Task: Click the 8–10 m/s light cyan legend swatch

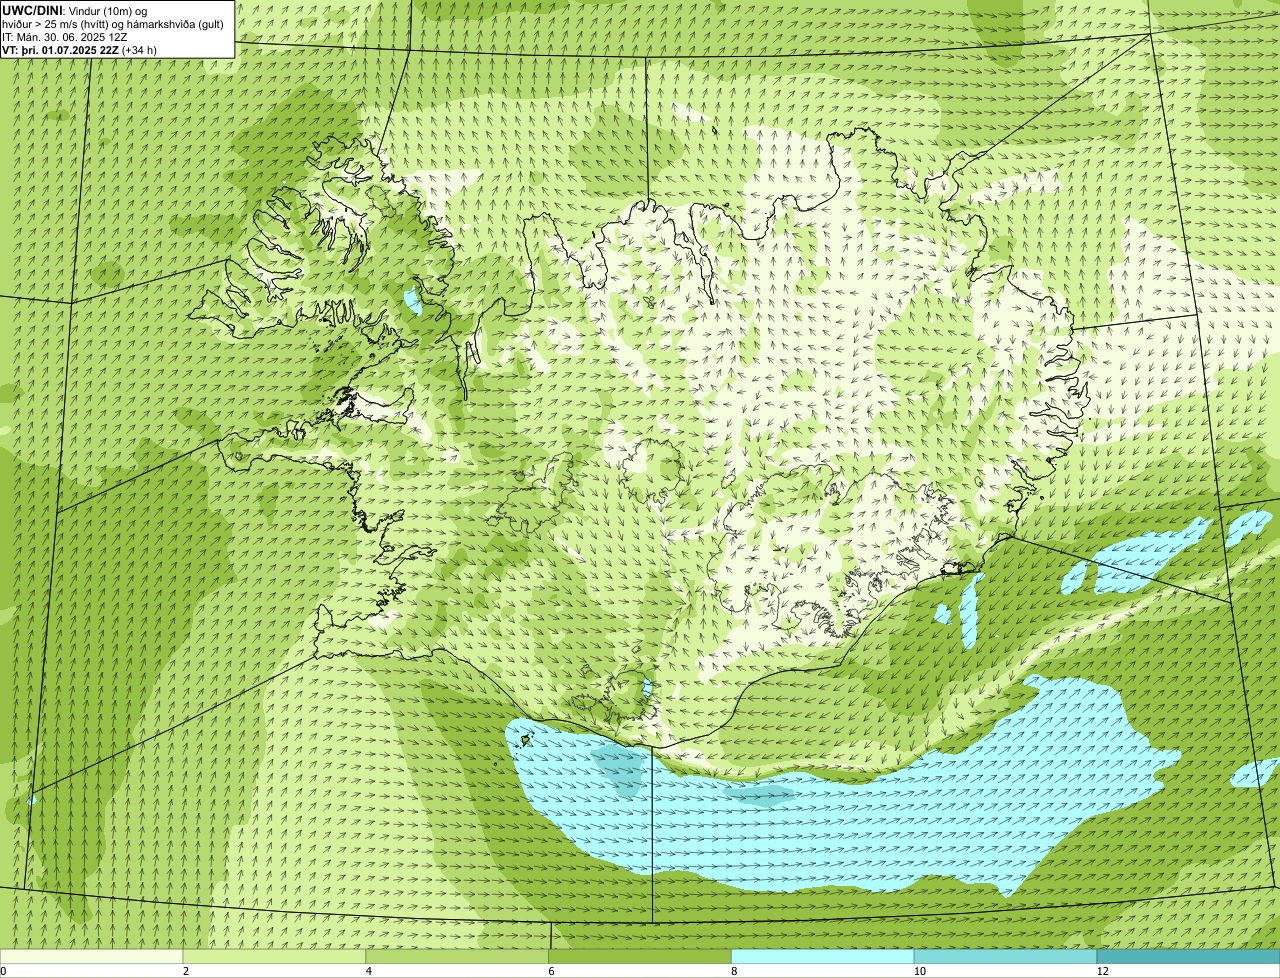Action: coord(823,956)
